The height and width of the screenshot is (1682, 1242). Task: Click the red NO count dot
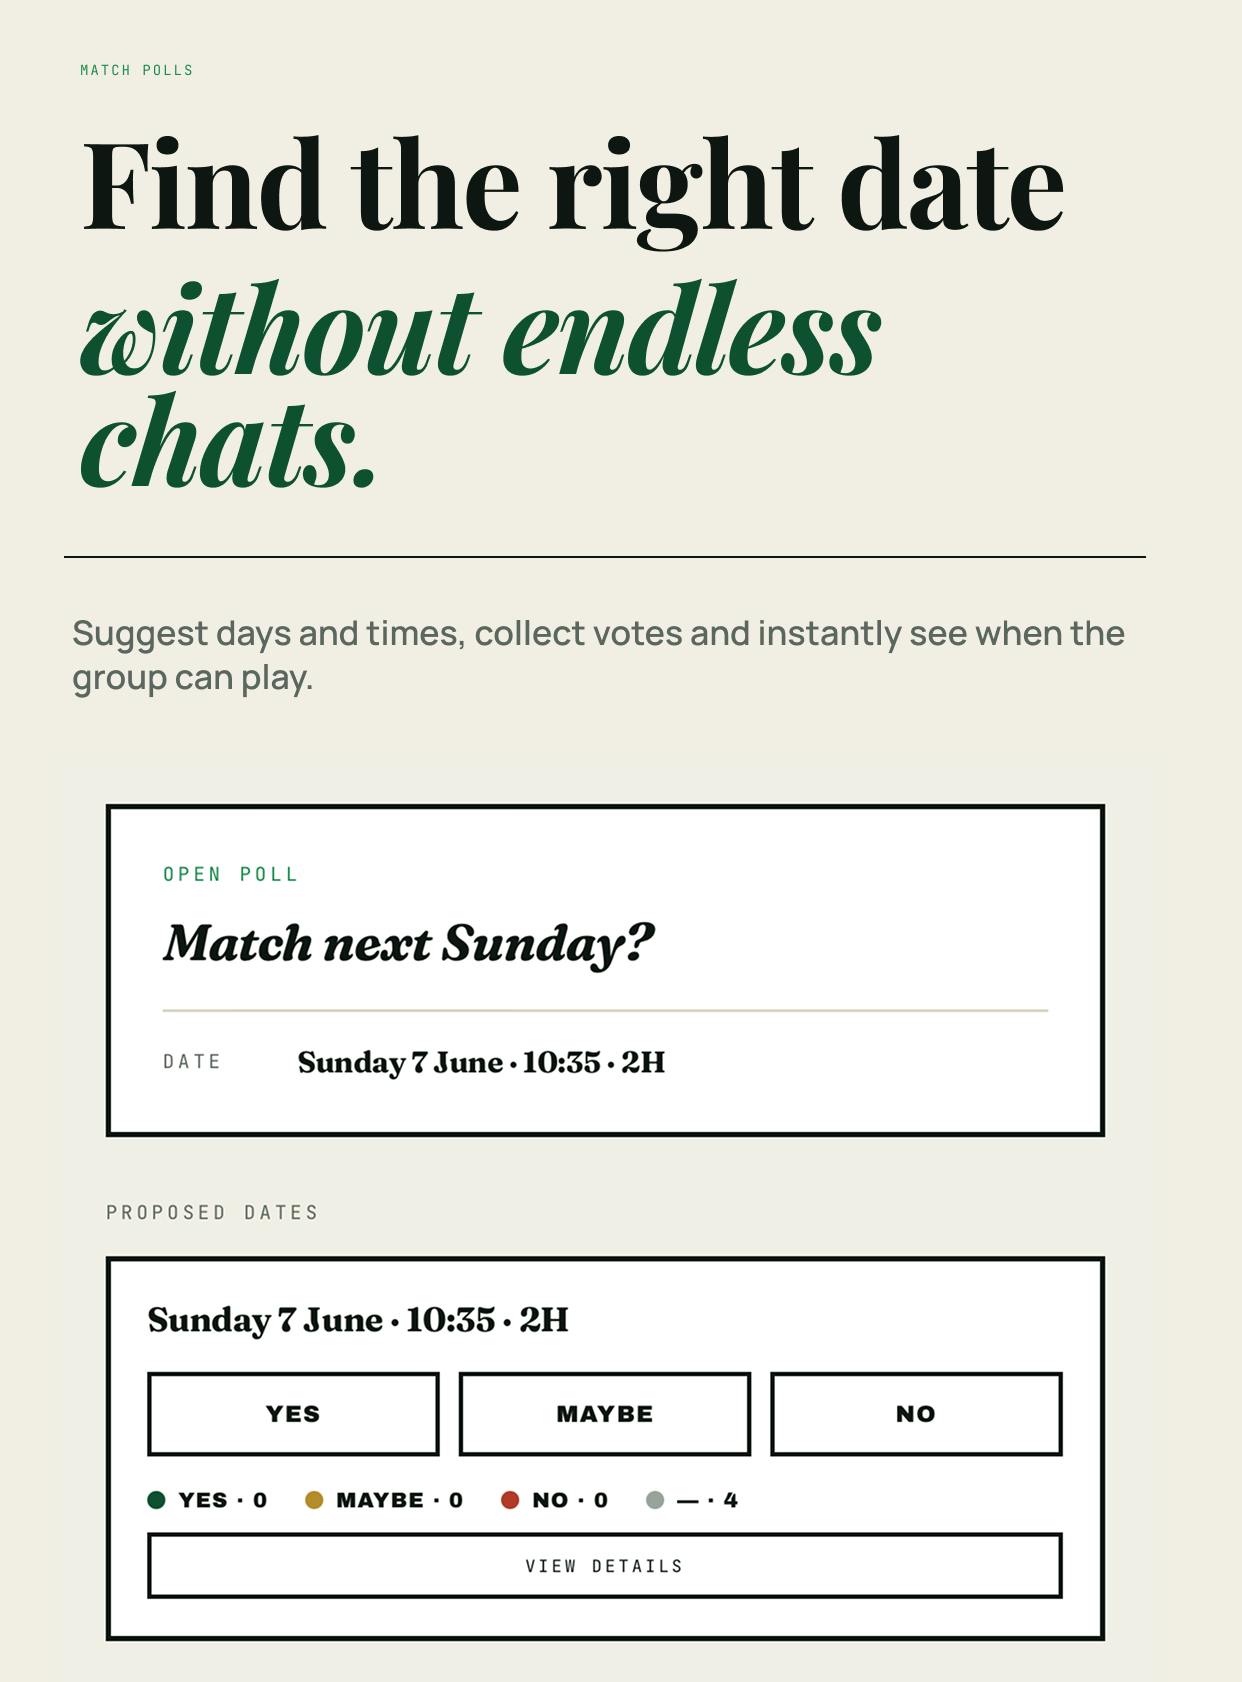510,1500
